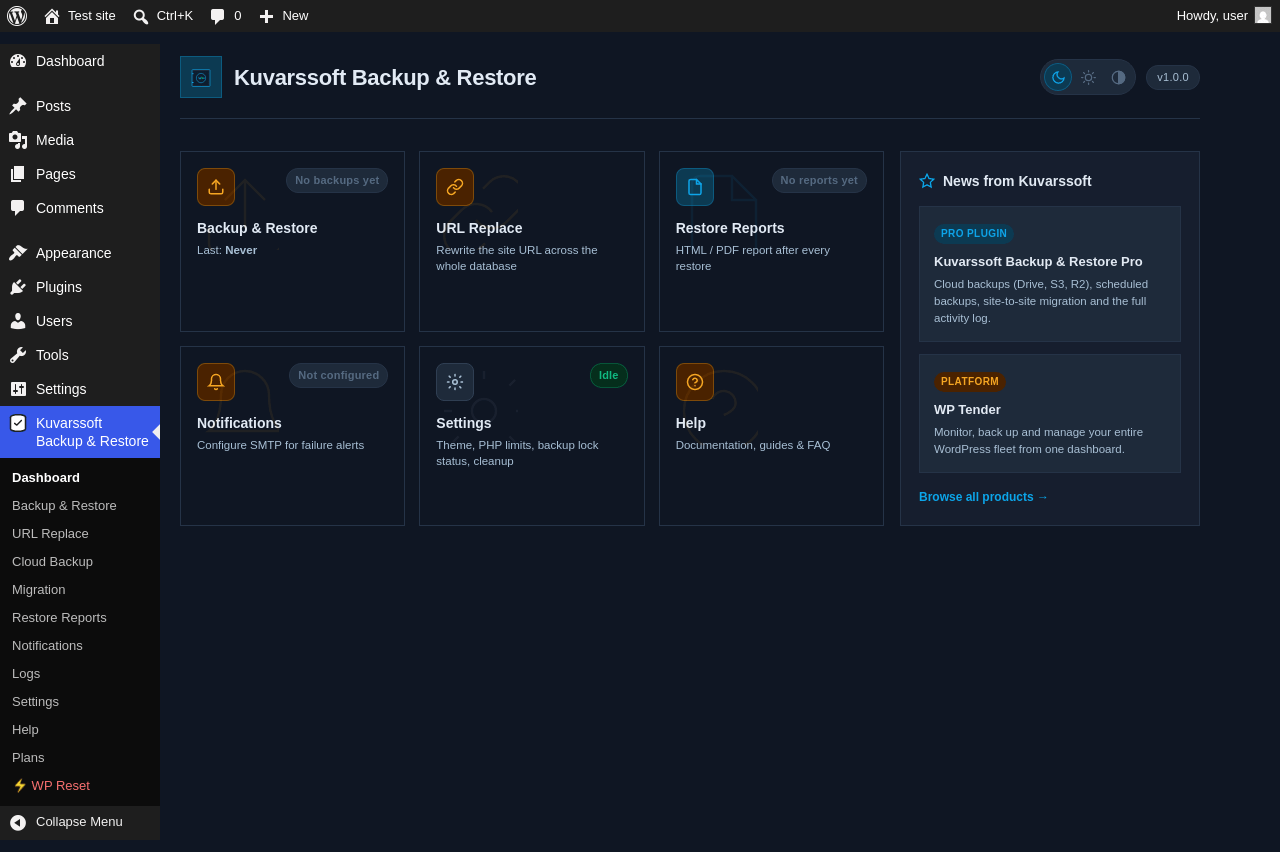Select Dashboard in the Kuvarssoft submenu
Viewport: 1280px width, 852px height.
pos(46,477)
